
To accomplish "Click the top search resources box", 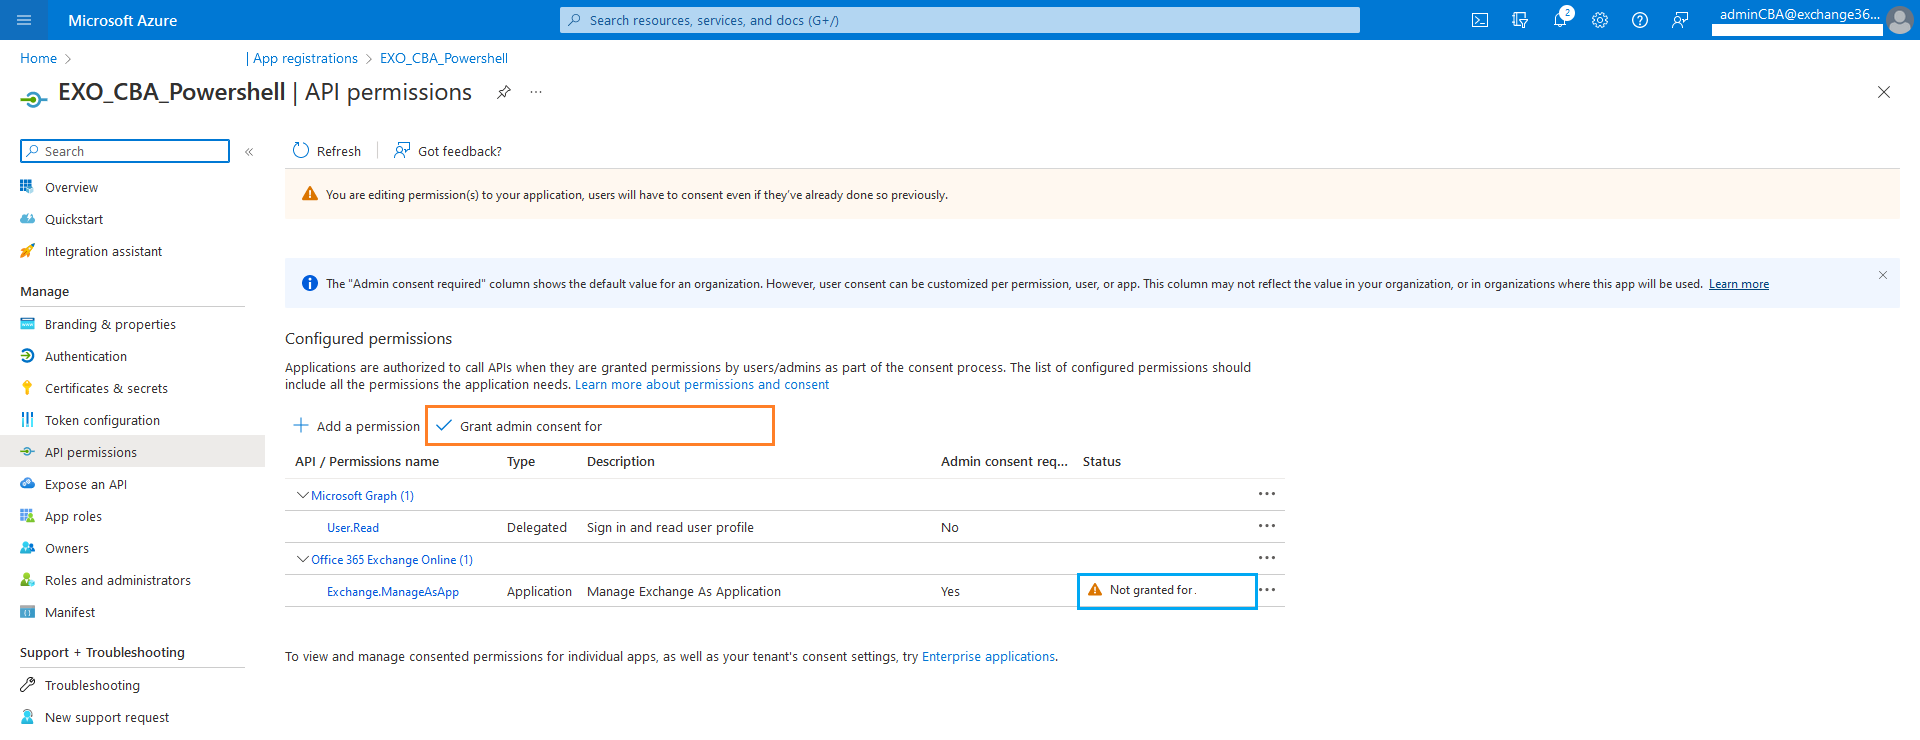I will (960, 20).
